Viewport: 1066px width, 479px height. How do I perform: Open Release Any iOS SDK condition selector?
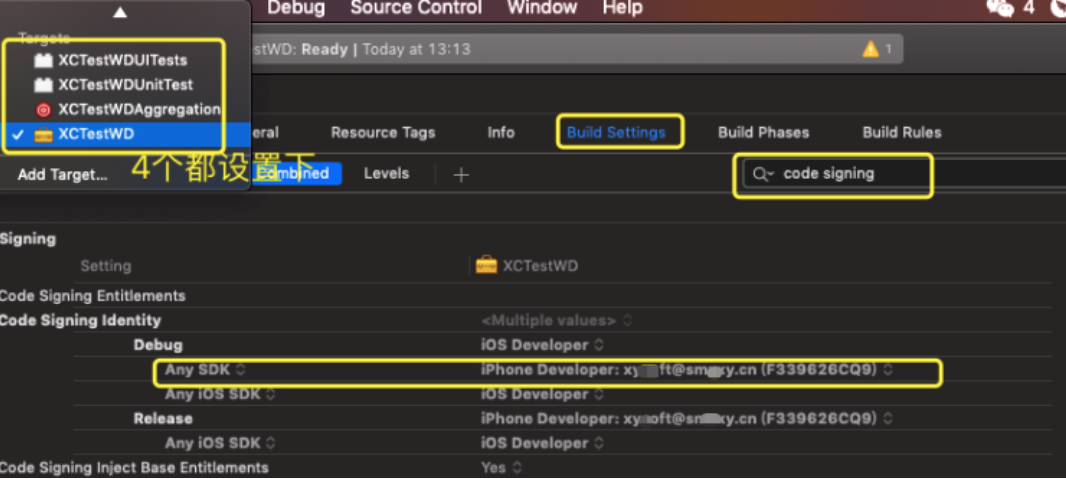[x=220, y=444]
